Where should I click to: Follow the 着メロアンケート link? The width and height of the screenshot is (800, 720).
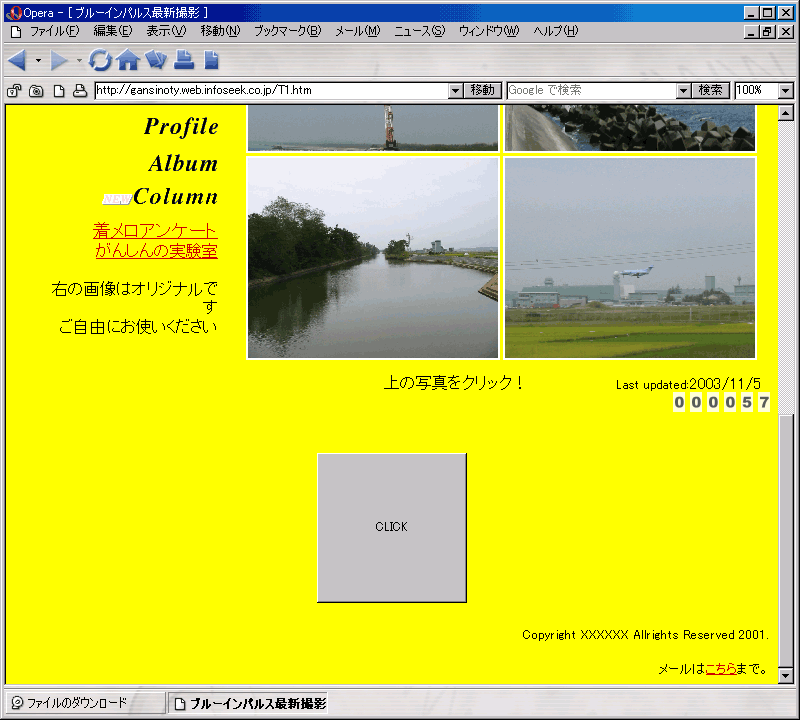point(155,231)
